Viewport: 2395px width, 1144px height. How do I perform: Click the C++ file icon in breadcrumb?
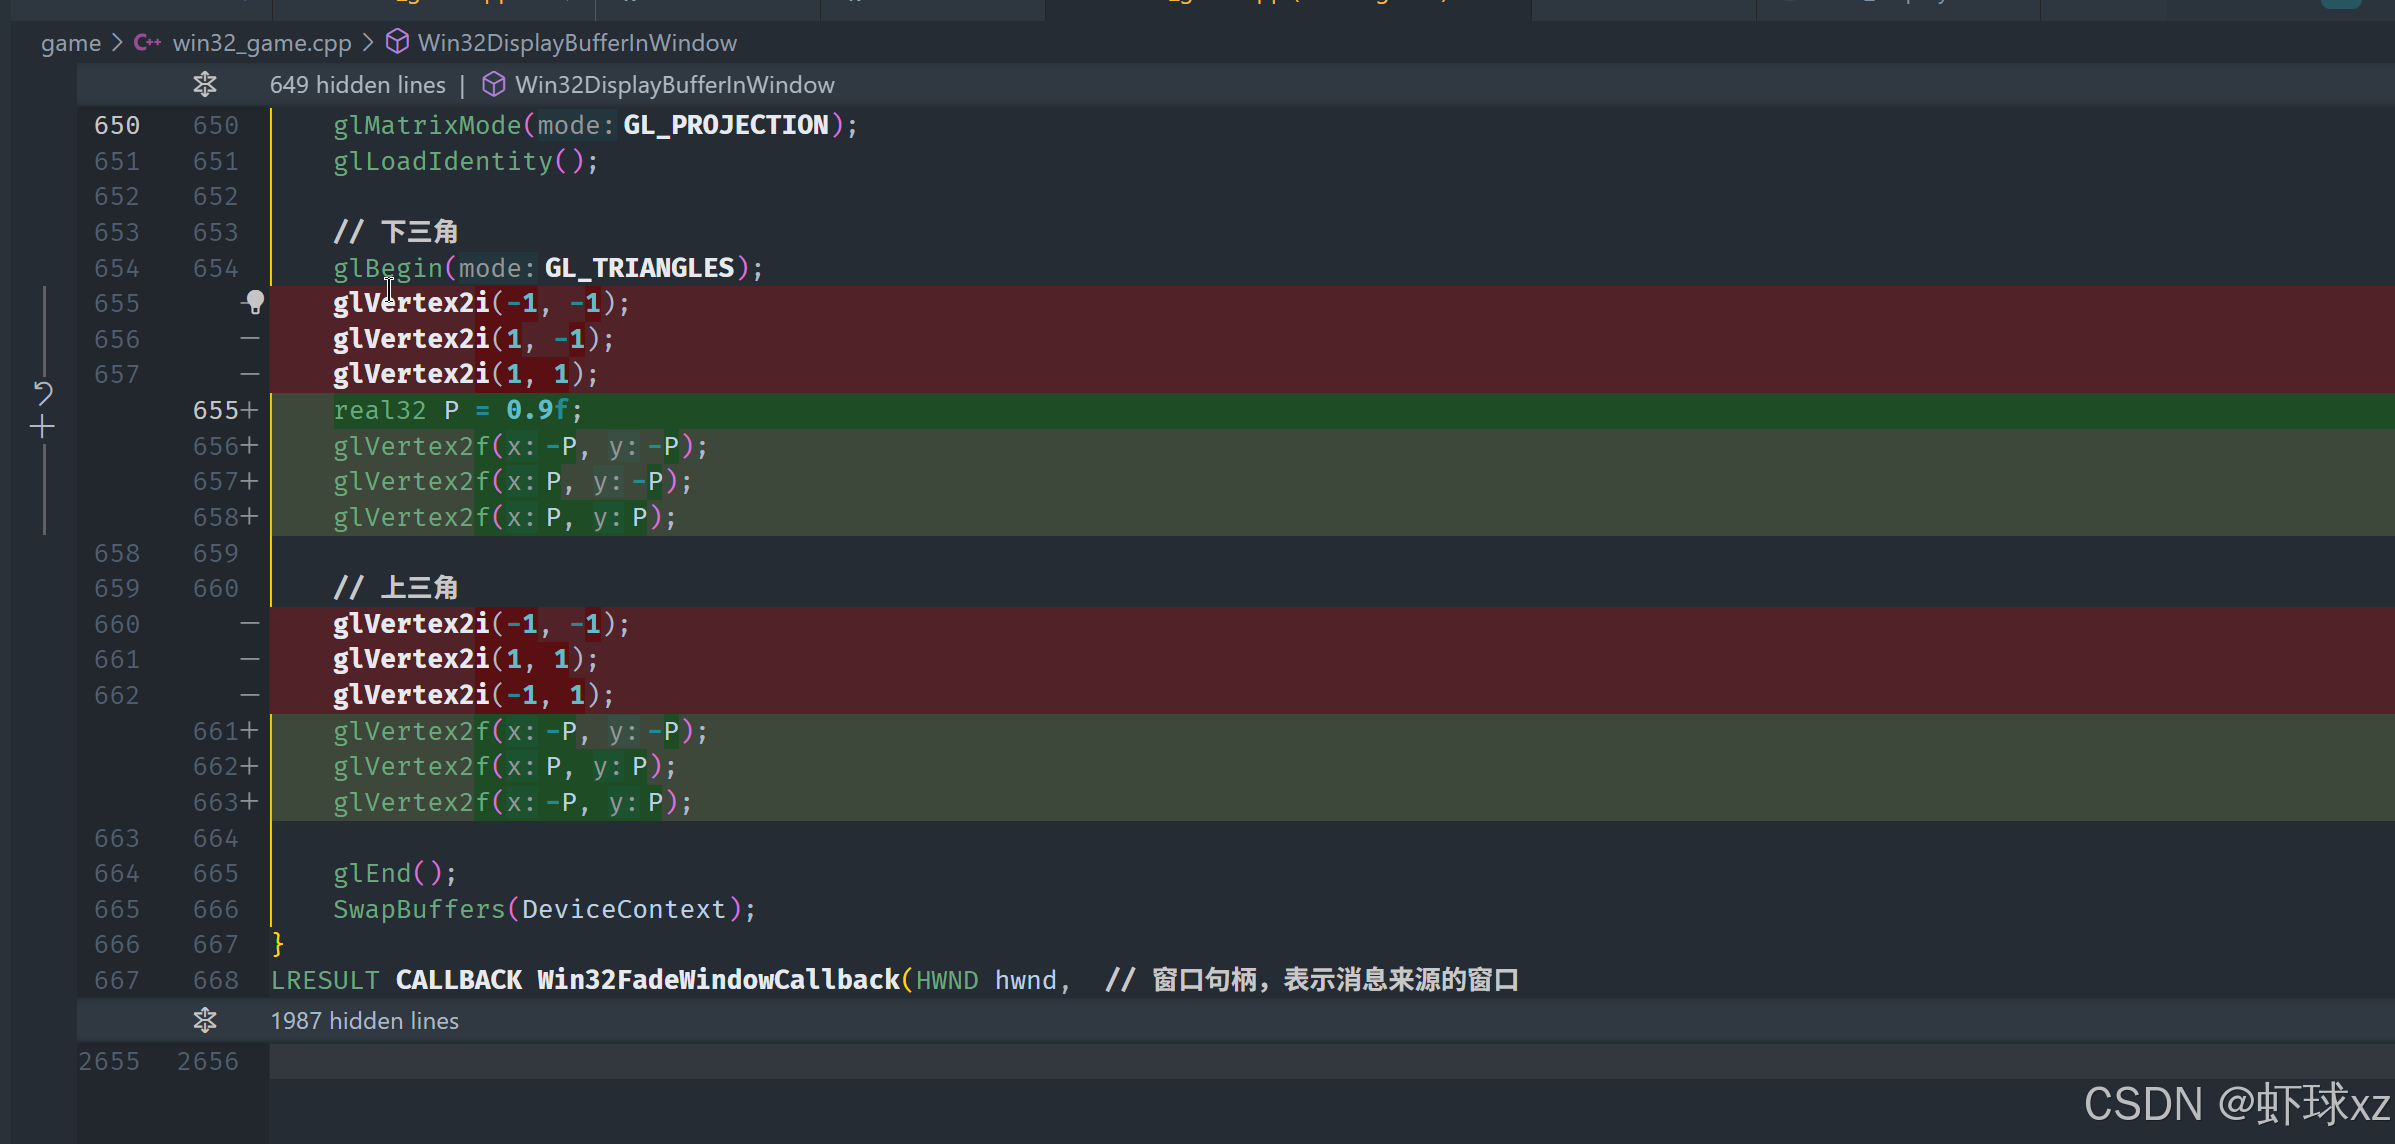(147, 43)
